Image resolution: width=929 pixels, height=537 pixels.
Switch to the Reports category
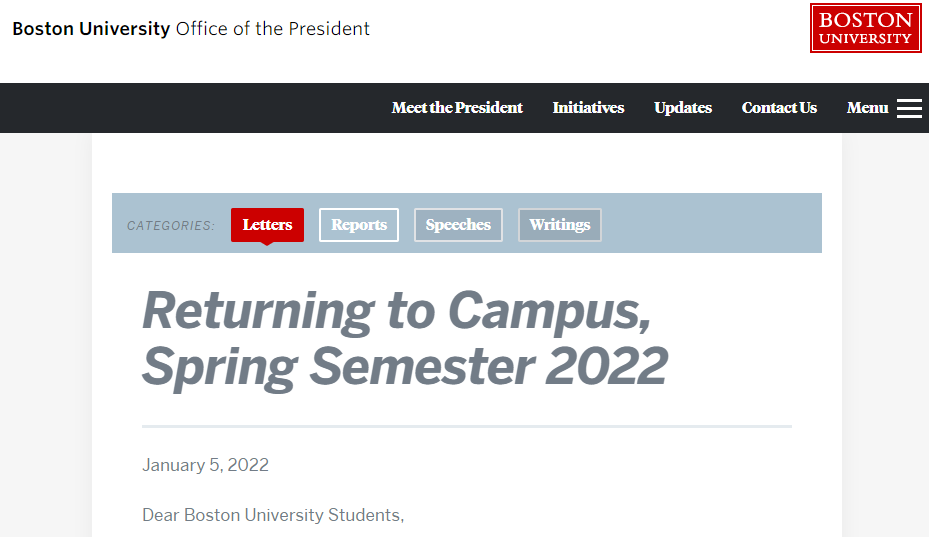[359, 225]
